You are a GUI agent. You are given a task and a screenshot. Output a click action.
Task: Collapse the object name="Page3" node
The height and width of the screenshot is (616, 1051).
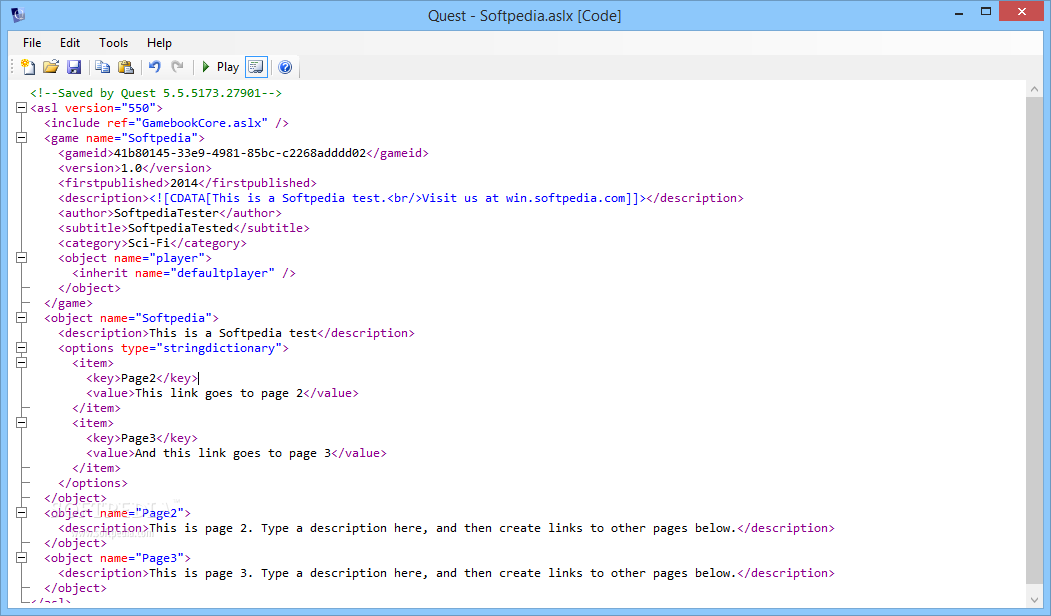(21, 558)
